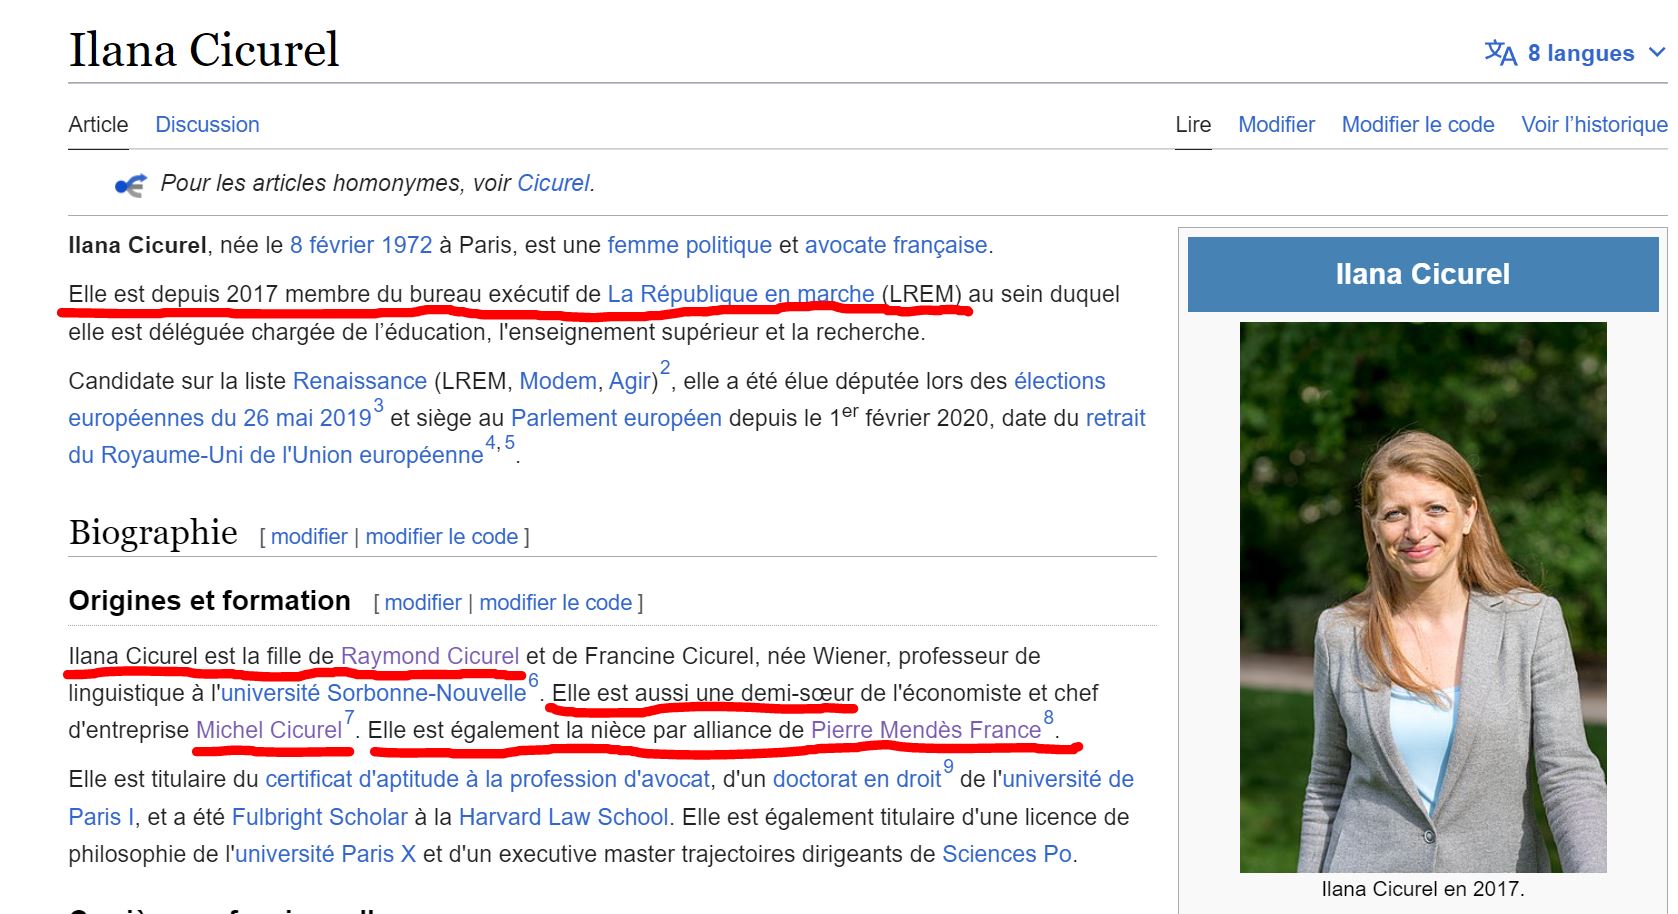Viewport: 1678px width, 914px height.
Task: Open the Discussion tab
Action: [x=207, y=125]
